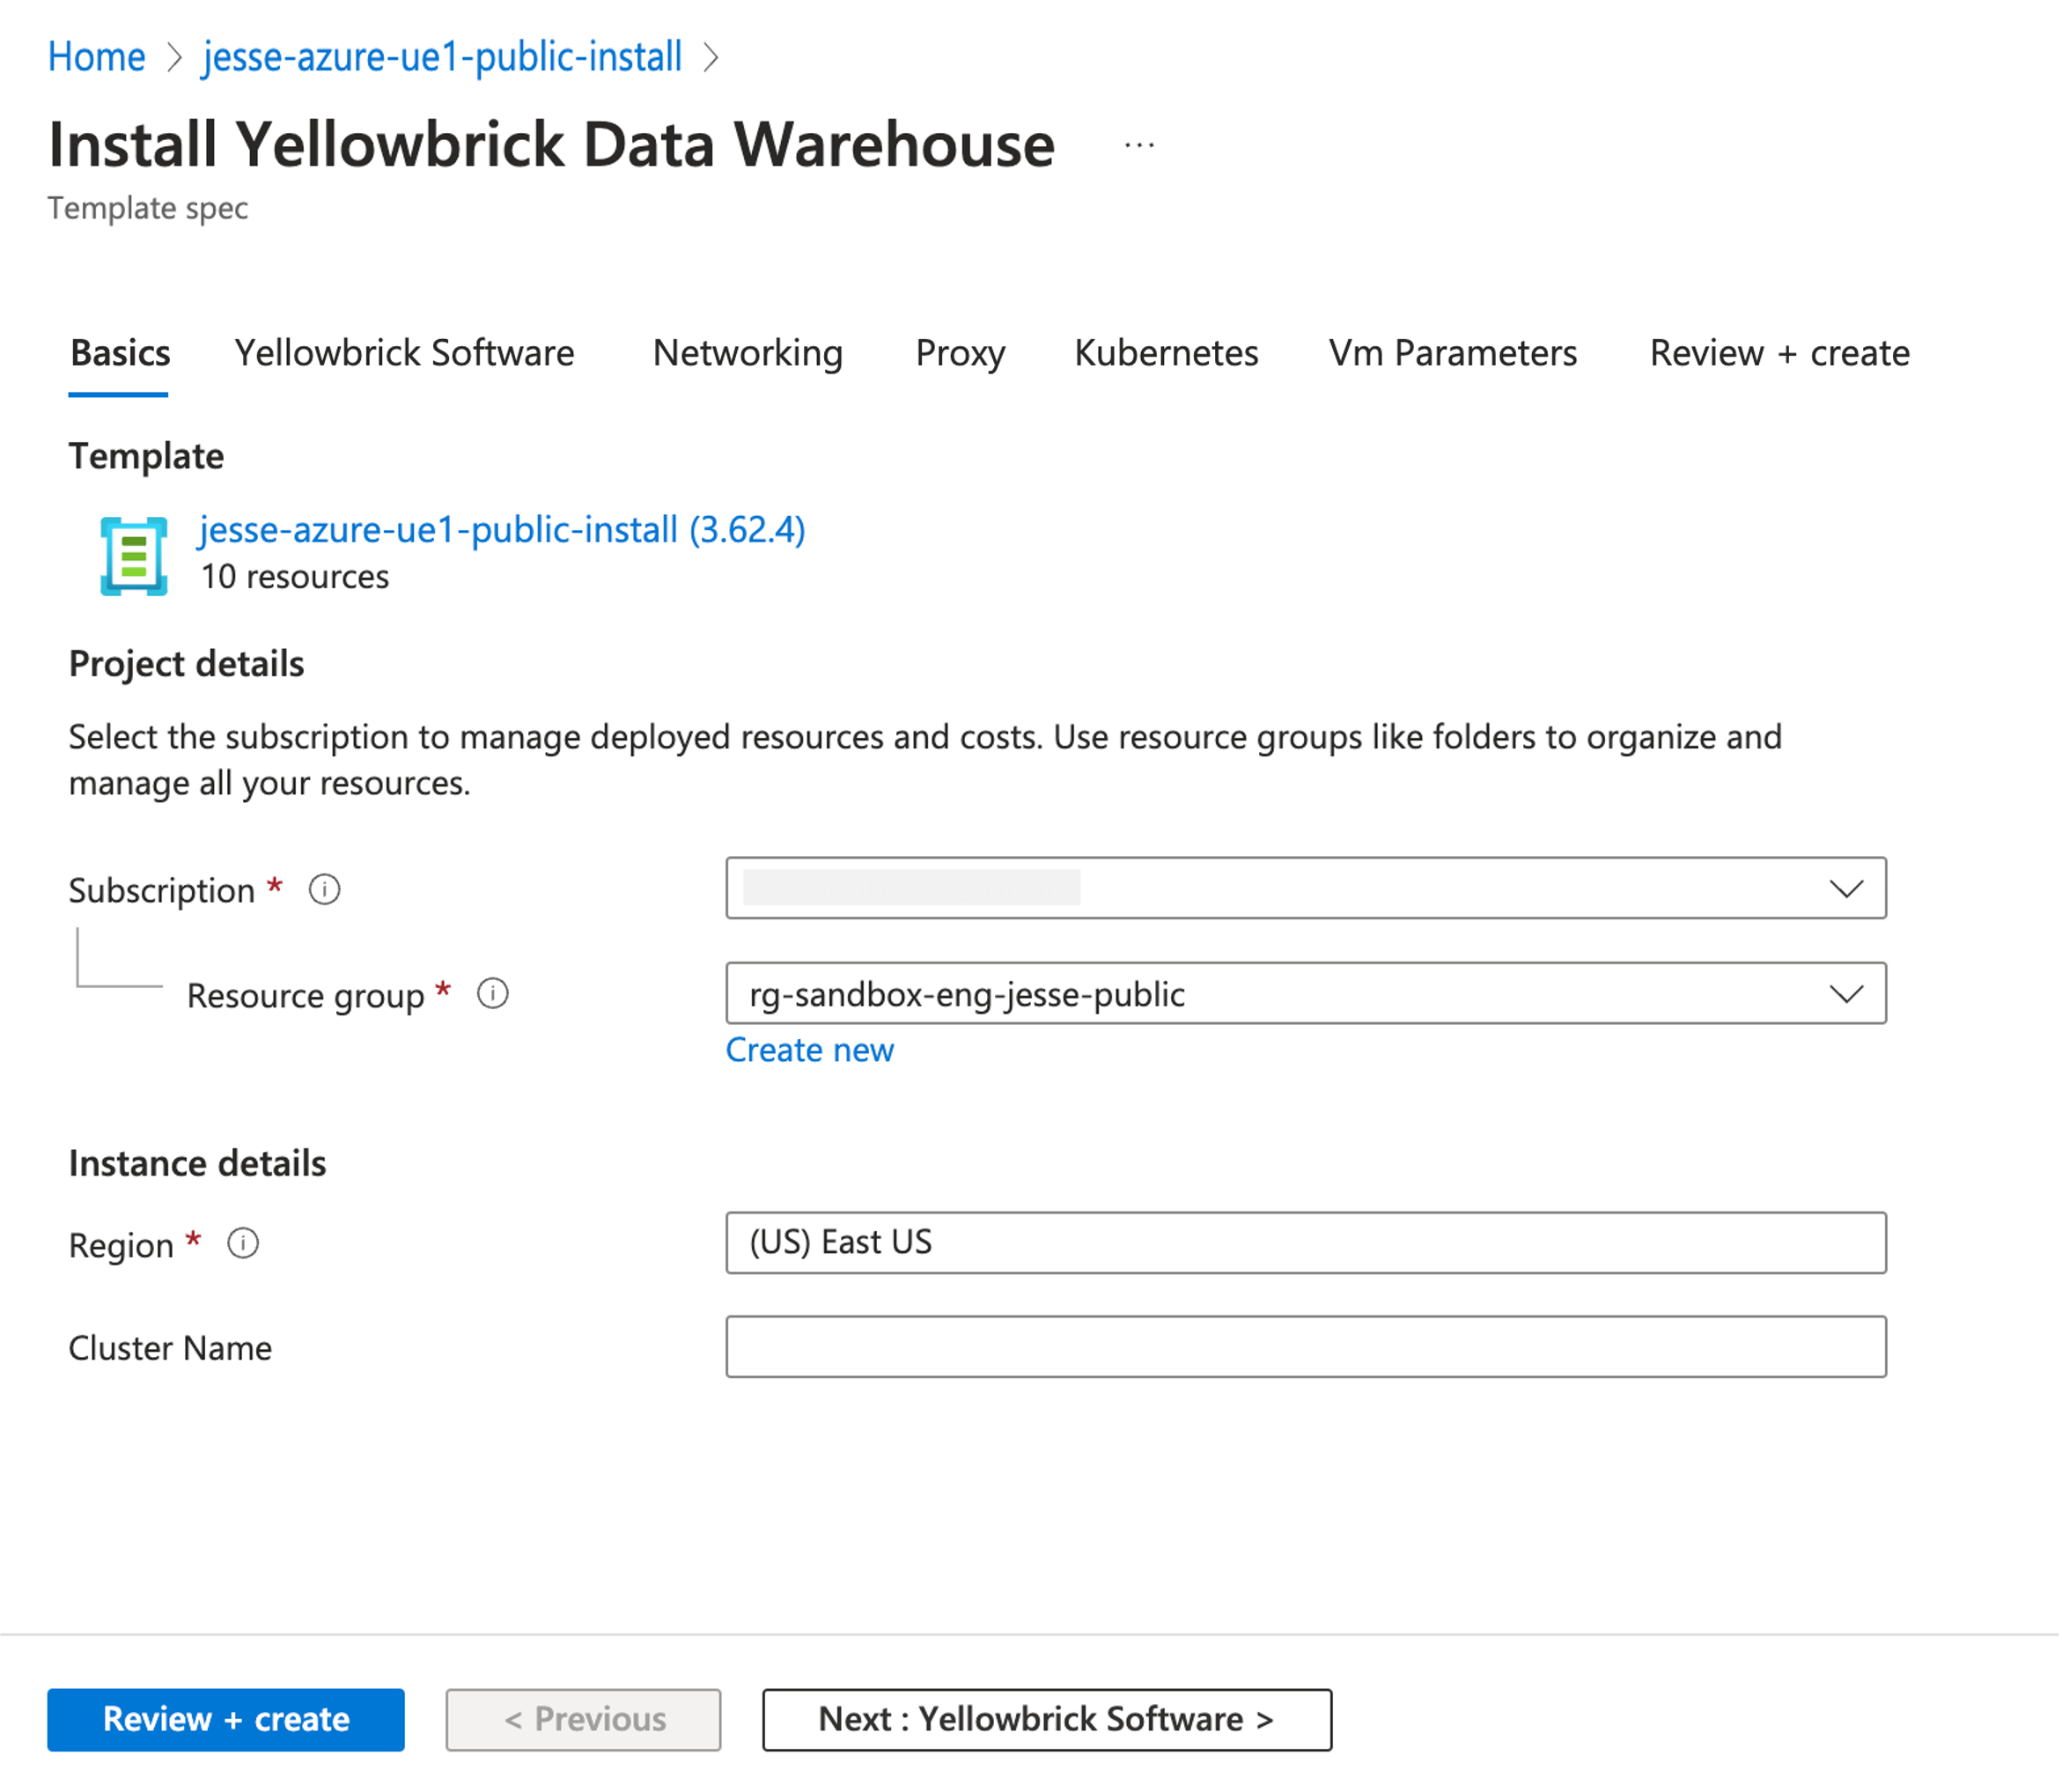The width and height of the screenshot is (2062, 1792).
Task: Go to the Kubernetes tab
Action: (1166, 354)
